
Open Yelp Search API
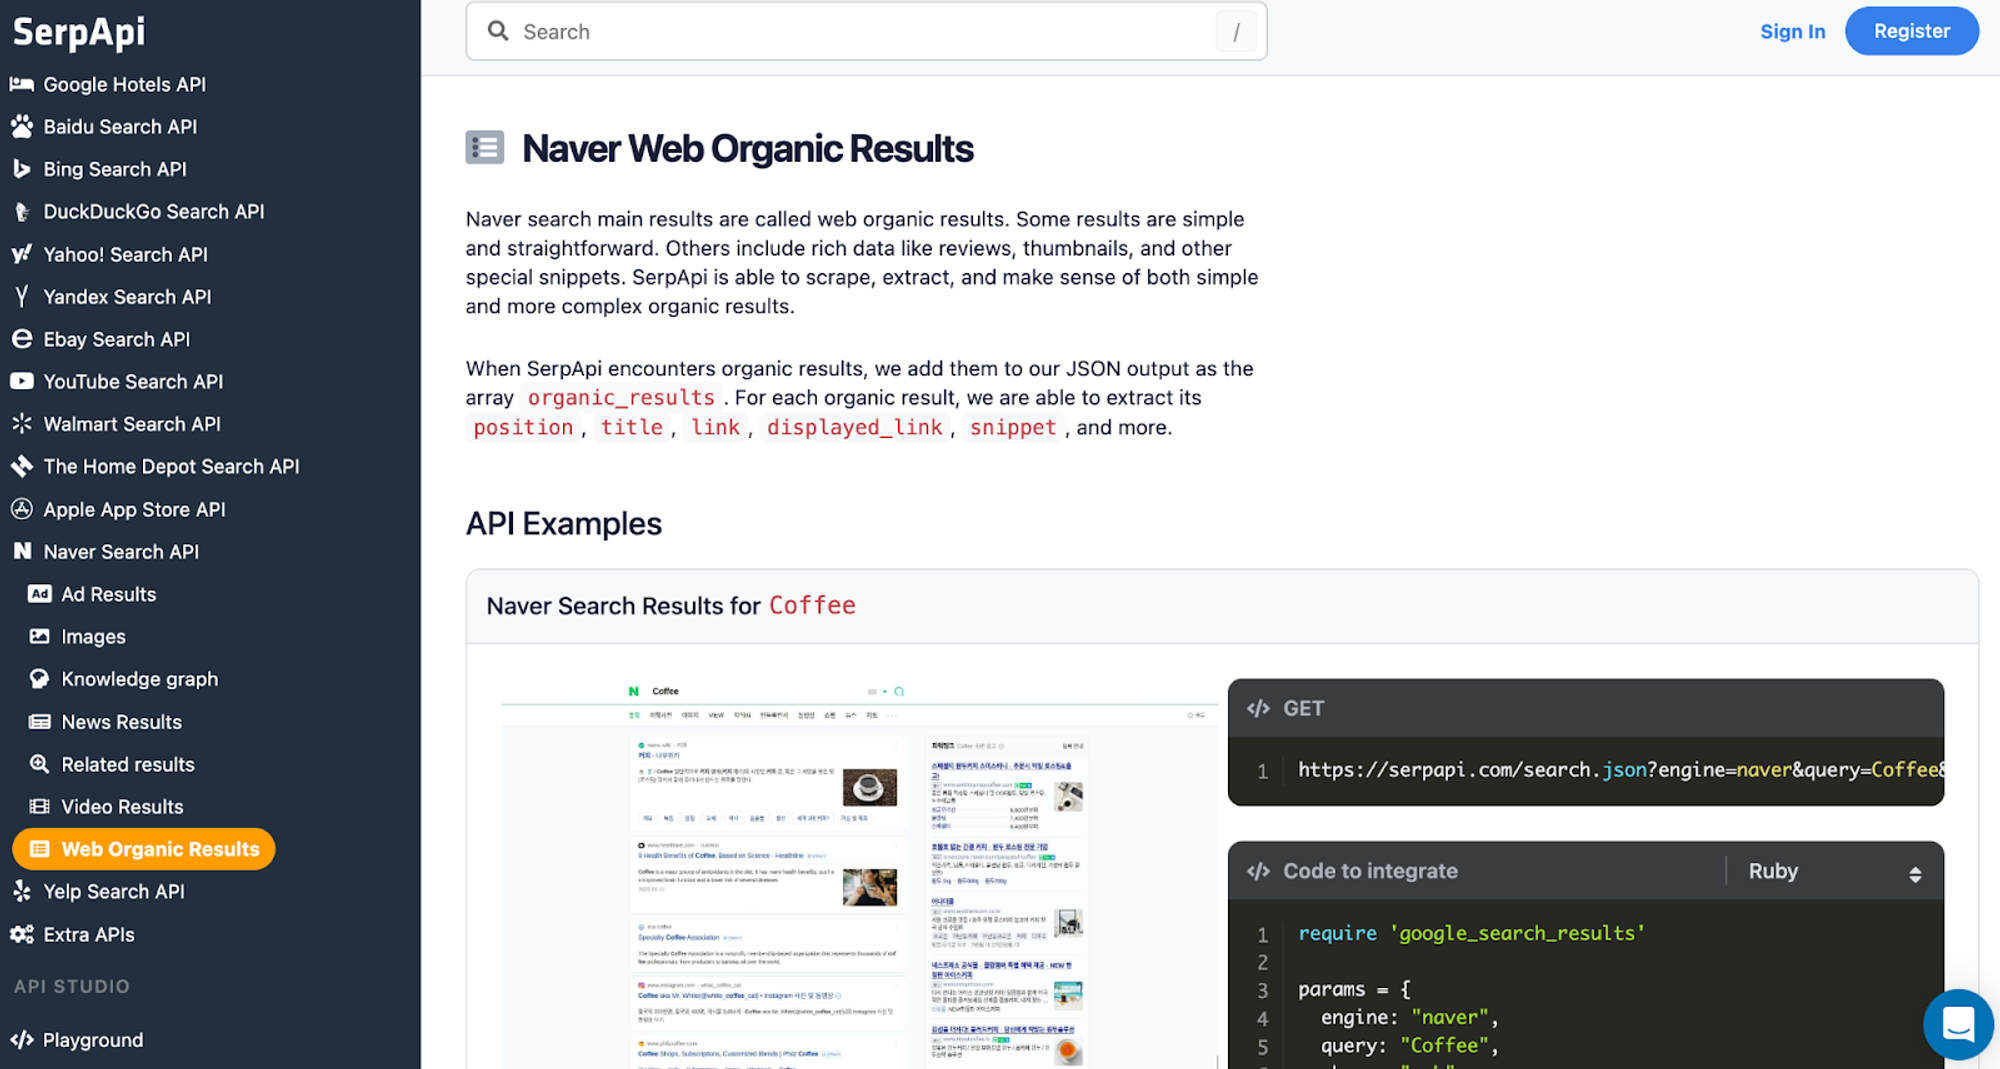pyautogui.click(x=114, y=891)
